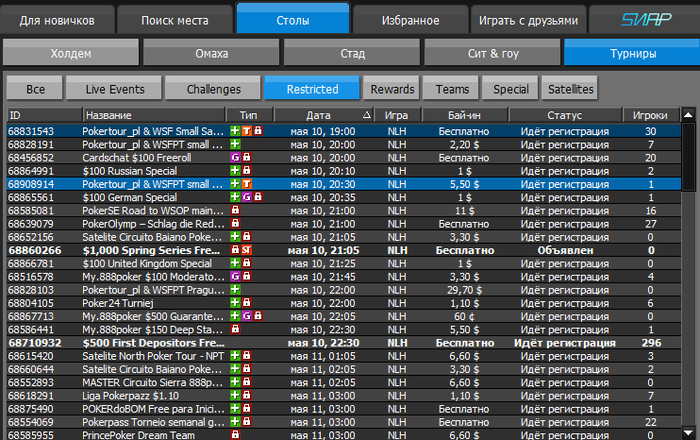This screenshot has width=700, height=440.
Task: Click scrollbar up arrow of tournament list
Action: point(688,115)
